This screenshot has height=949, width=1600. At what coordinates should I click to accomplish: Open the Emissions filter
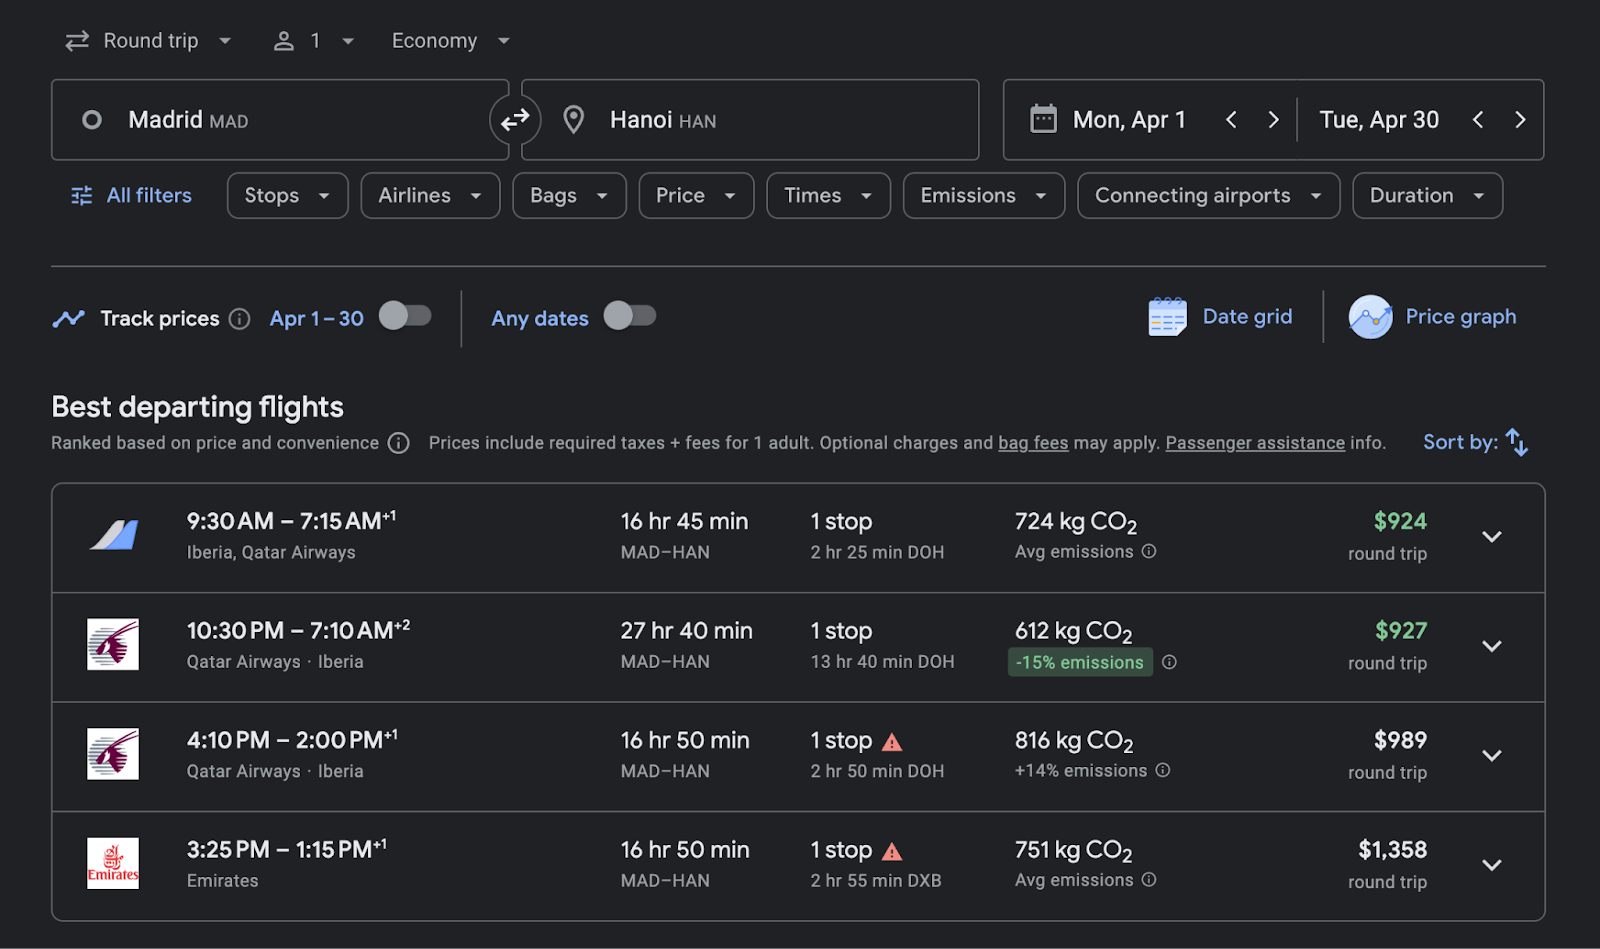984,196
